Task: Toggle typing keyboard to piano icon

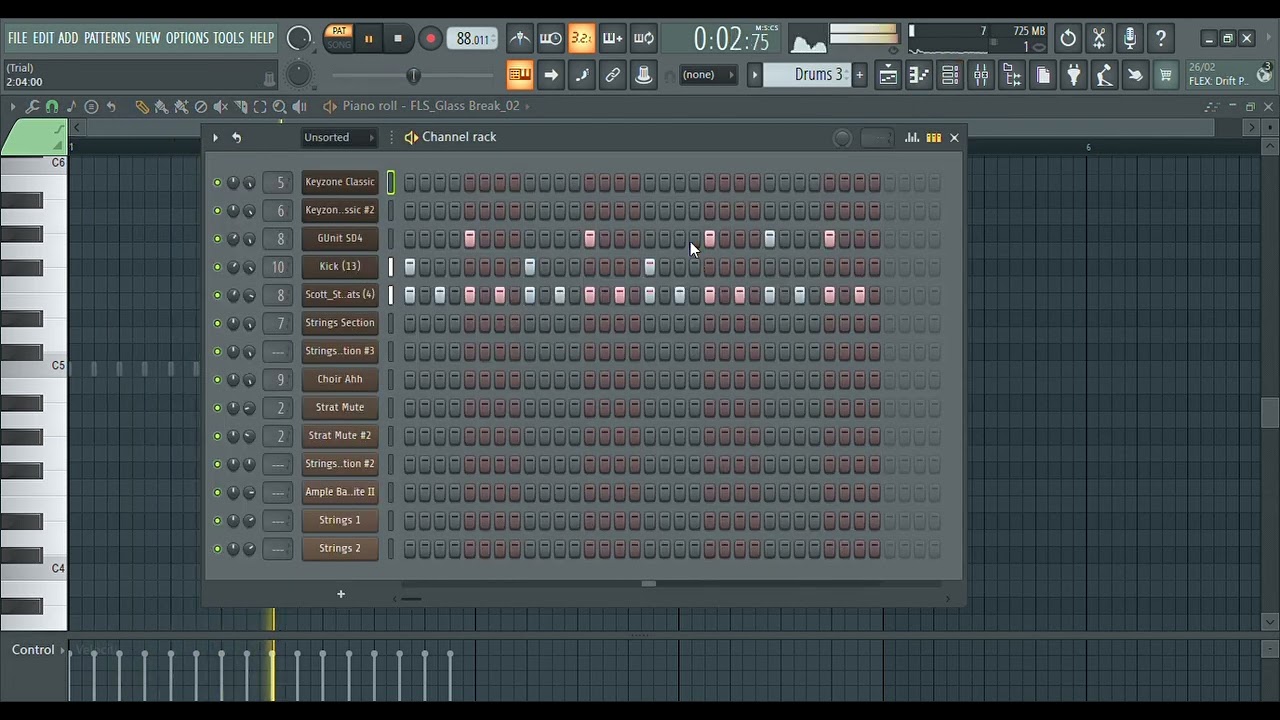Action: (x=520, y=75)
